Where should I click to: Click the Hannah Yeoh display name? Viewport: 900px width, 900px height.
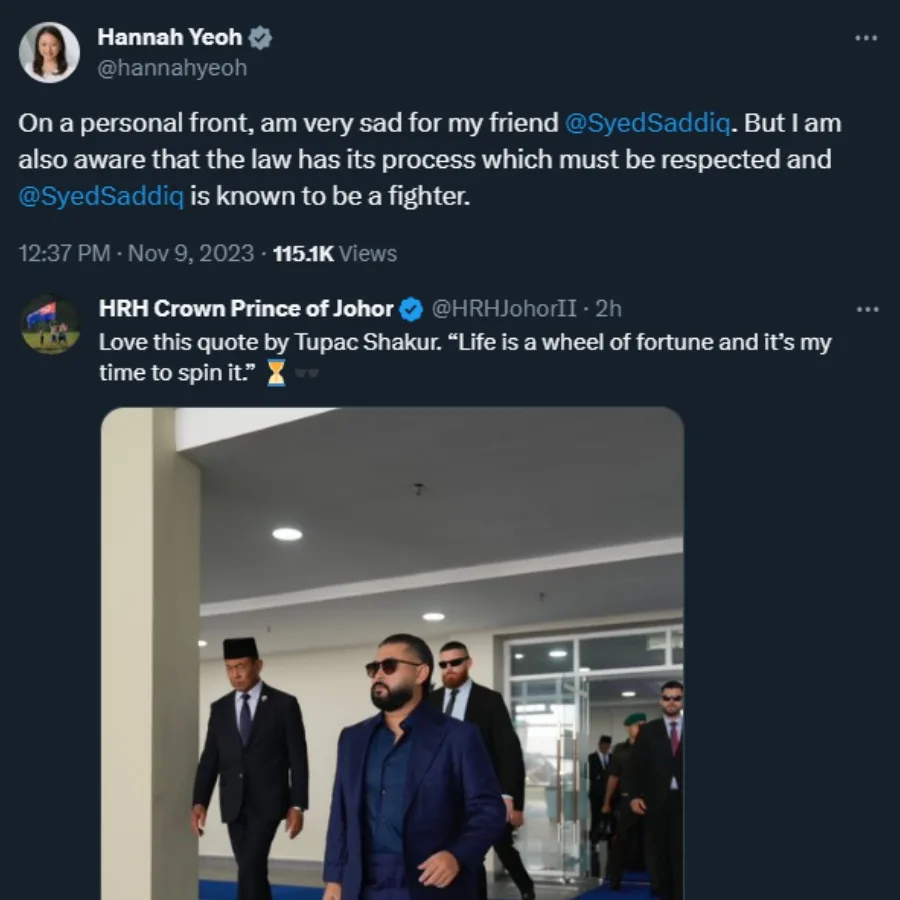170,38
